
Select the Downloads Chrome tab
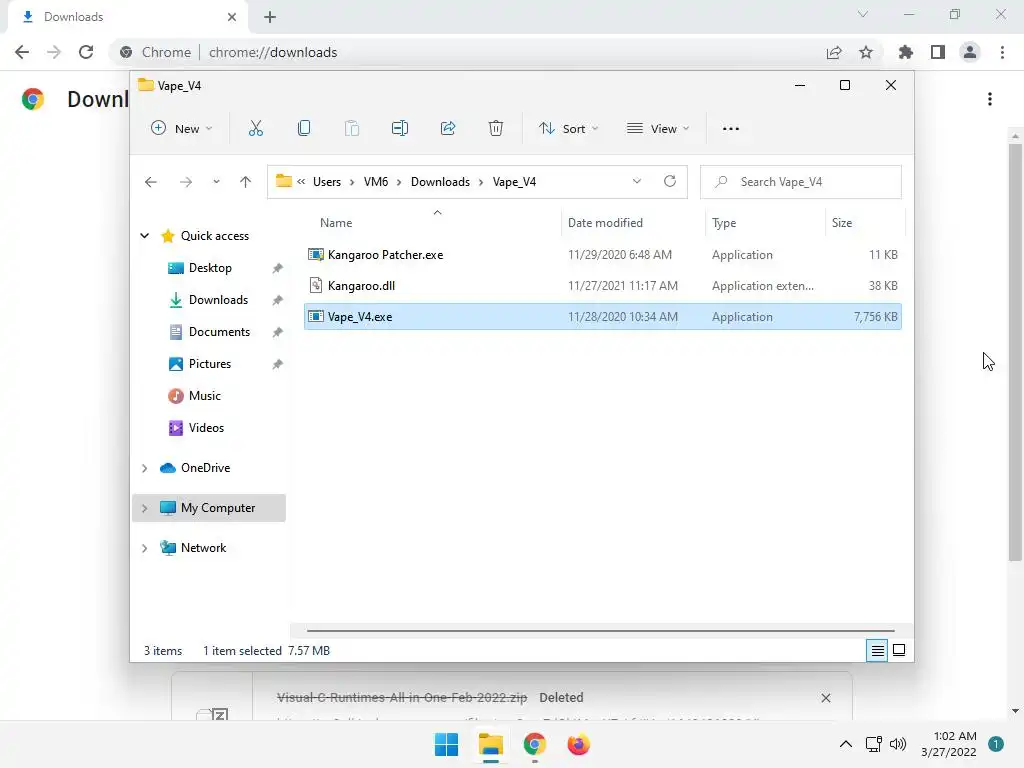tap(127, 17)
